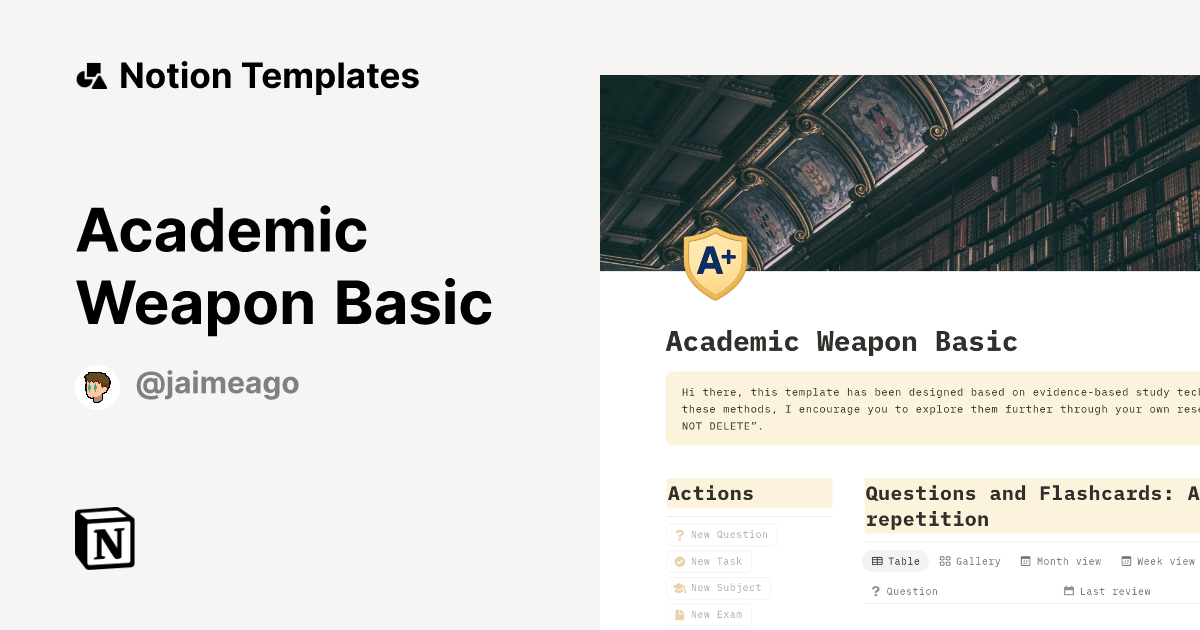The height and width of the screenshot is (630, 1200).
Task: Click the A+ shield page icon
Action: click(x=715, y=264)
